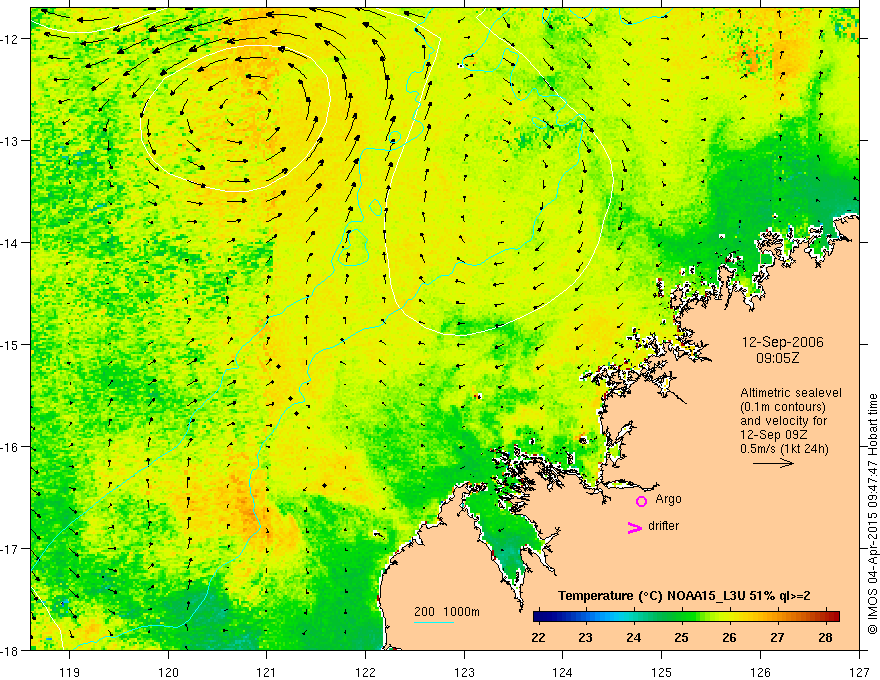Click the '0.5m/s (1kt 24h)' scale text
880x680 pixels.
coord(784,449)
